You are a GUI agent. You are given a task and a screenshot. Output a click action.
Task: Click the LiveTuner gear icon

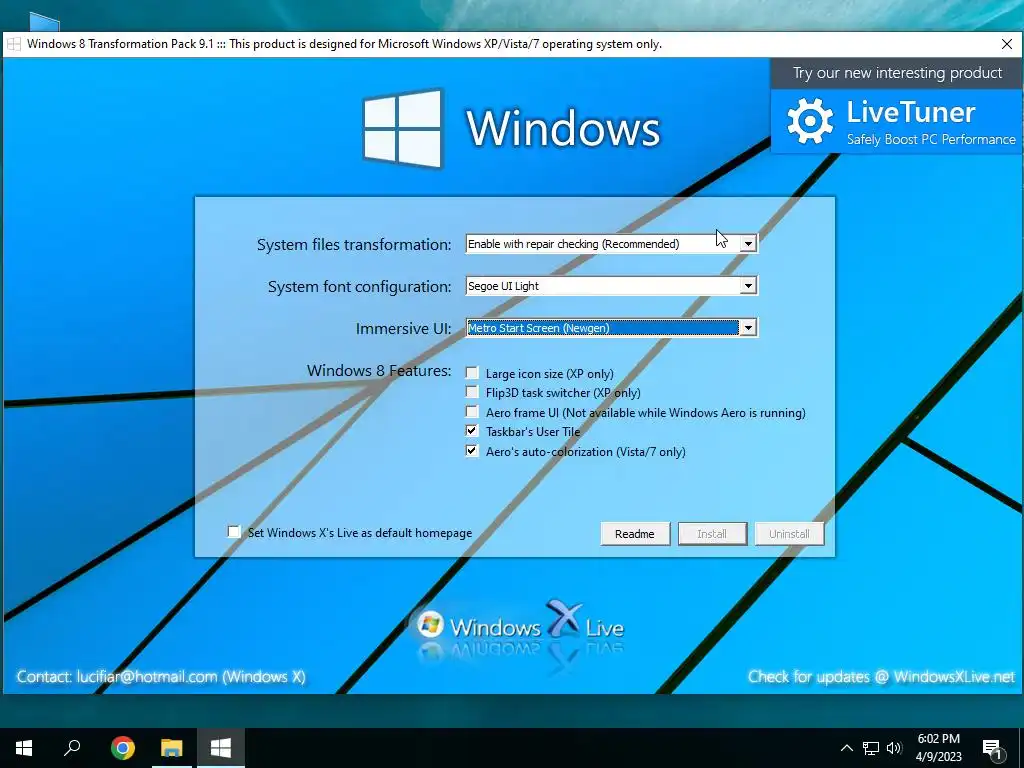[810, 121]
